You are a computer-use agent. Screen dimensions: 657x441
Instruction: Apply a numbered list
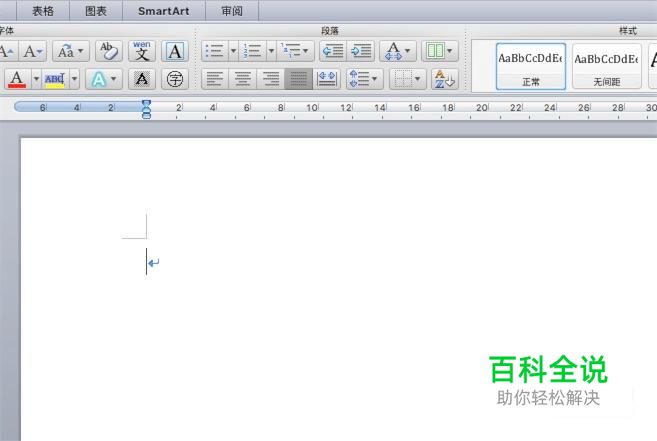coord(252,51)
